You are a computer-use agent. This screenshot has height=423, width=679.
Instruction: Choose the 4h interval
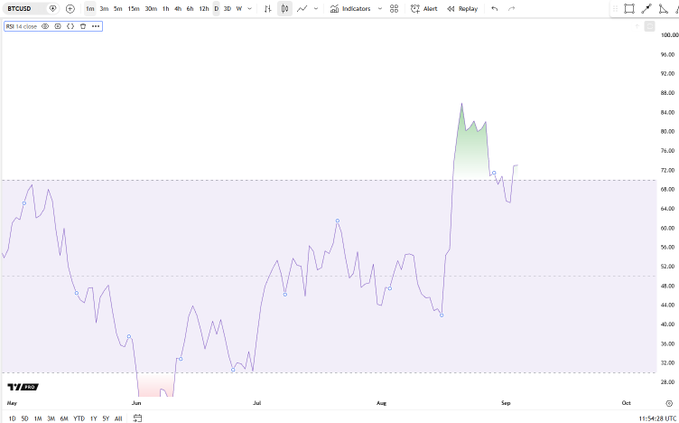(x=178, y=9)
